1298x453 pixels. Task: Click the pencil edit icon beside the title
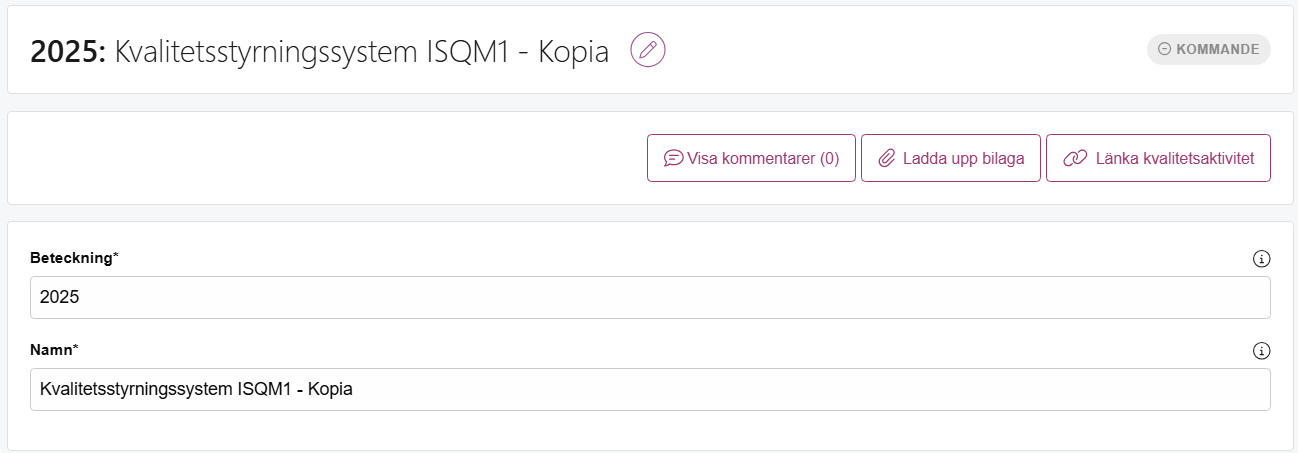[648, 50]
